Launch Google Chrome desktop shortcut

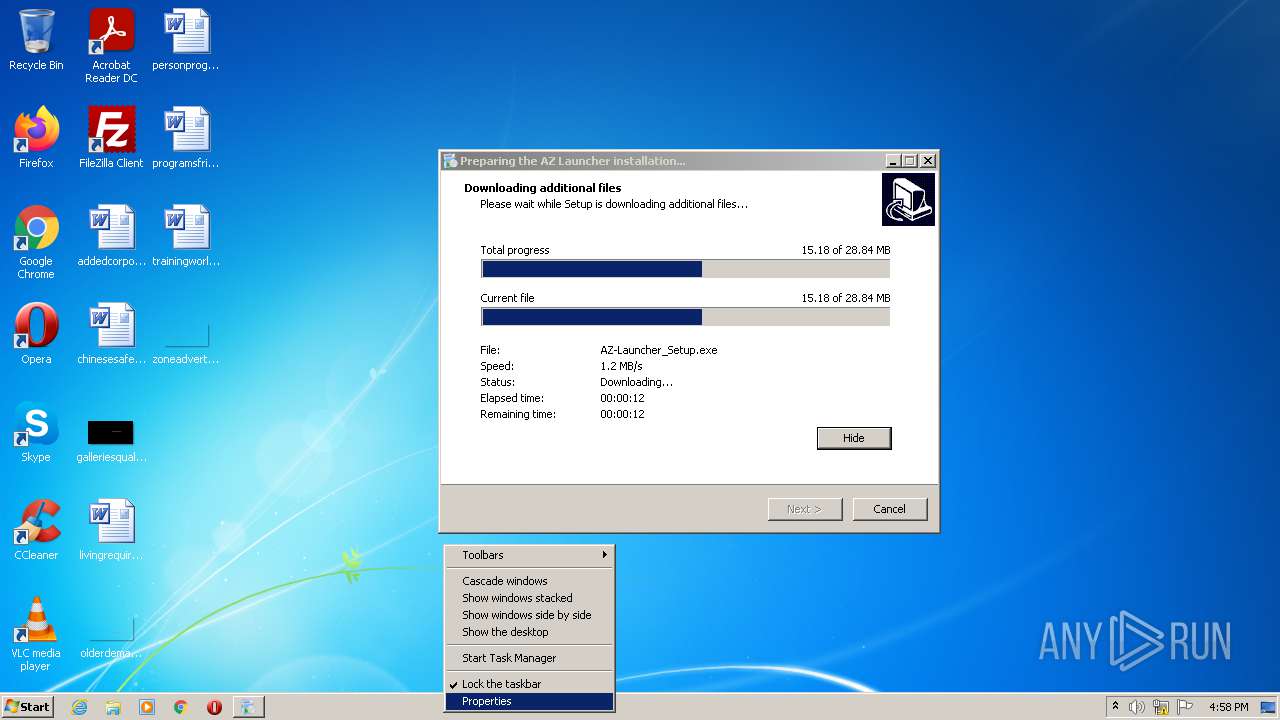coord(36,242)
